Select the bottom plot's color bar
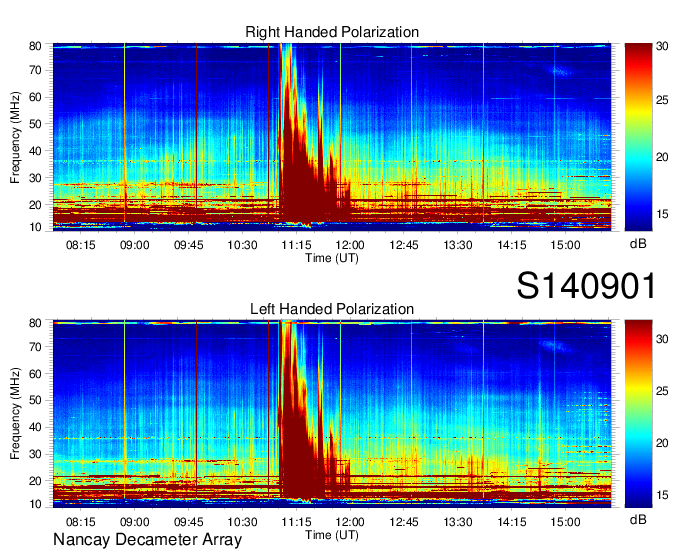This screenshot has width=680, height=552. [638, 414]
